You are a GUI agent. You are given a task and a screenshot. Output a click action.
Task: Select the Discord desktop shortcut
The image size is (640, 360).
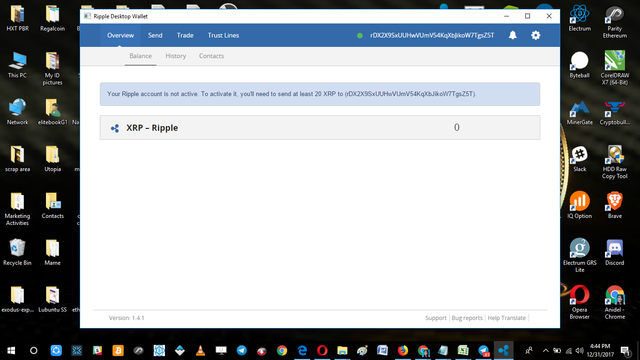tap(614, 253)
